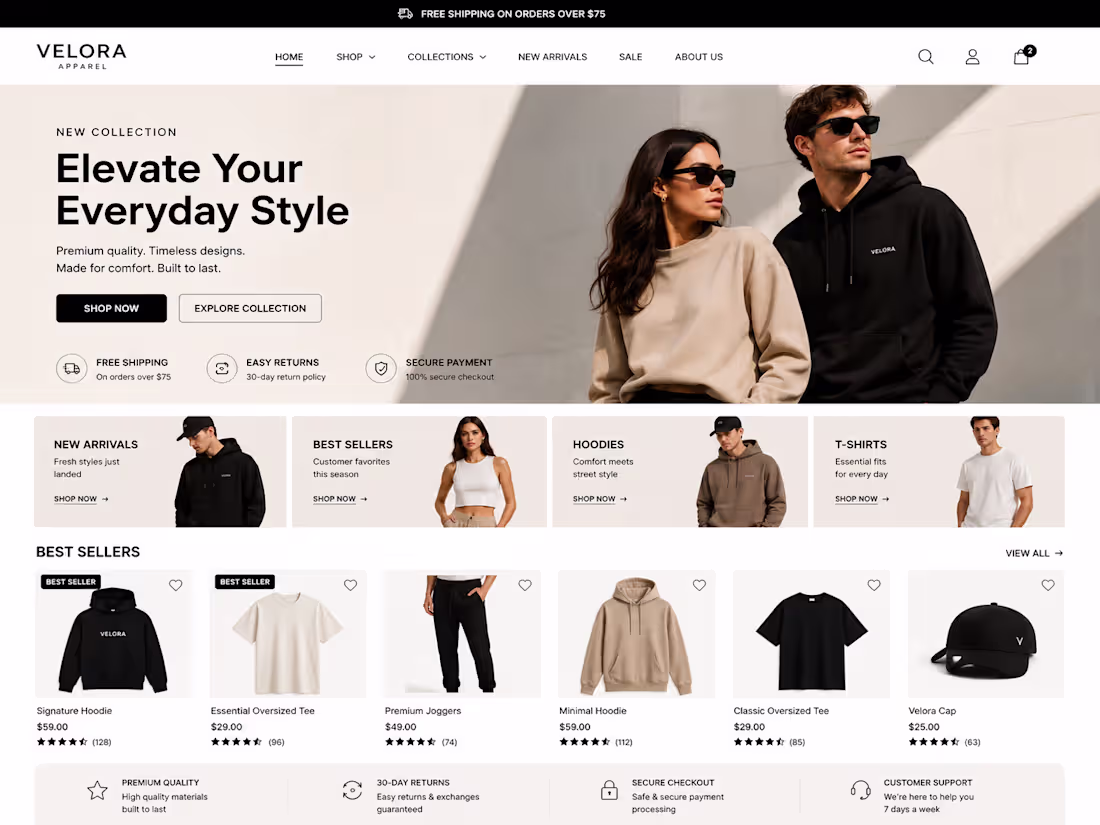Add Classic Oversized Tee to wishlist heart
This screenshot has height=825, width=1100.
tap(873, 585)
